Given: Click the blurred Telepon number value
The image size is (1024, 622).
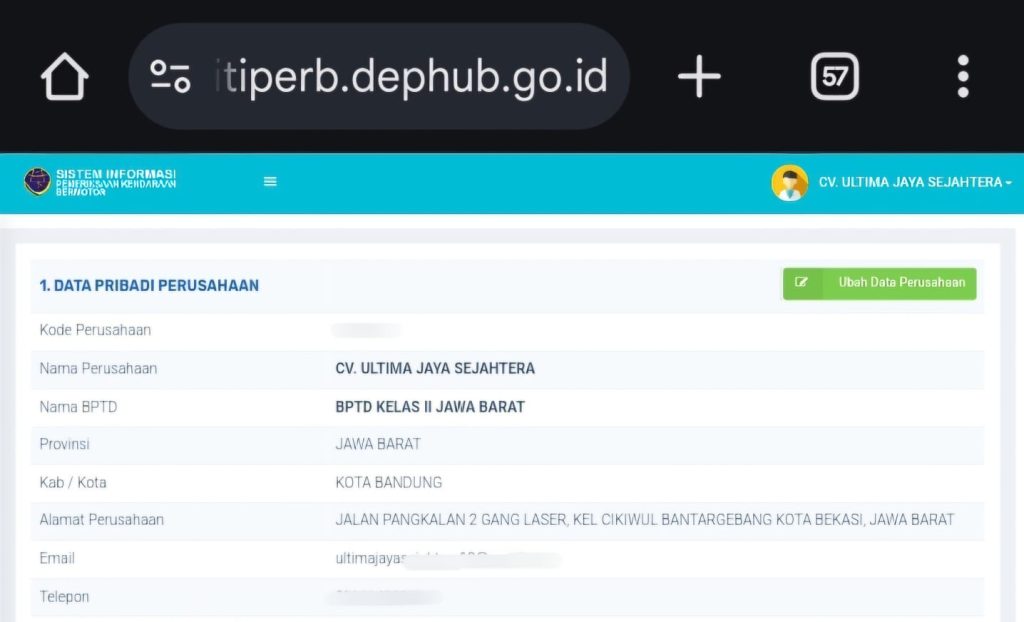Looking at the screenshot, I should point(385,597).
